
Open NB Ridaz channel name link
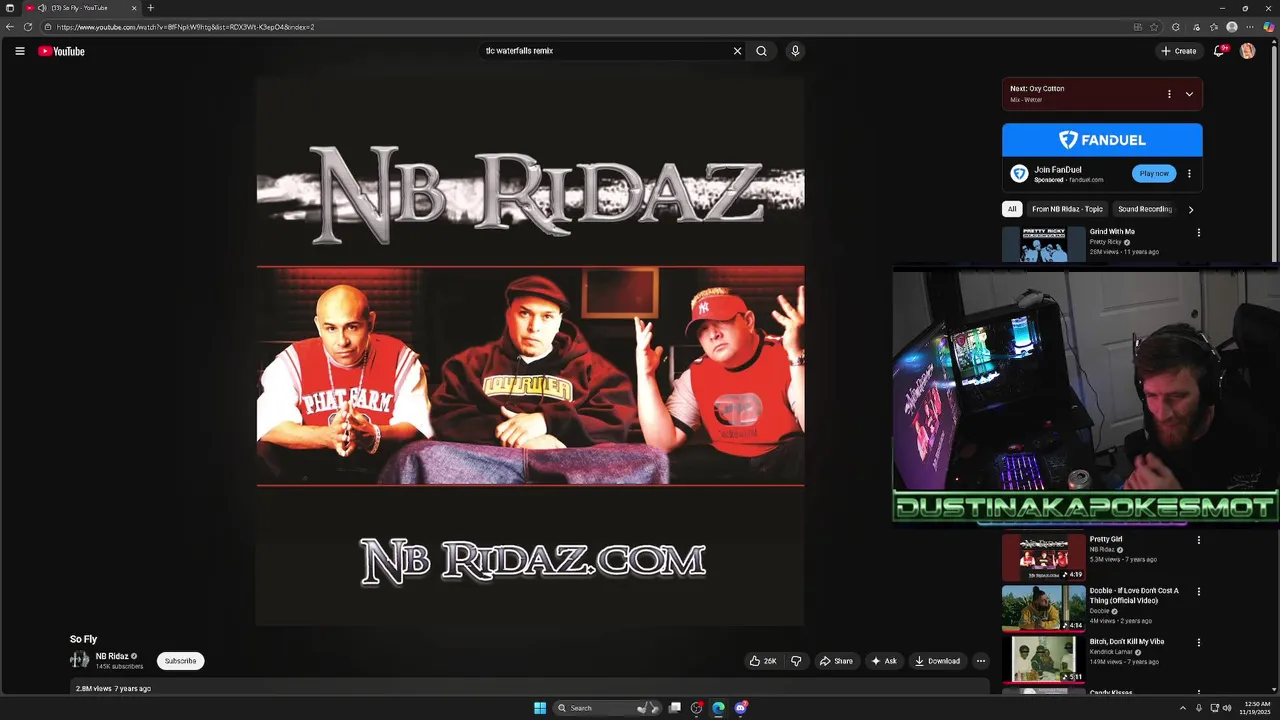pos(112,656)
